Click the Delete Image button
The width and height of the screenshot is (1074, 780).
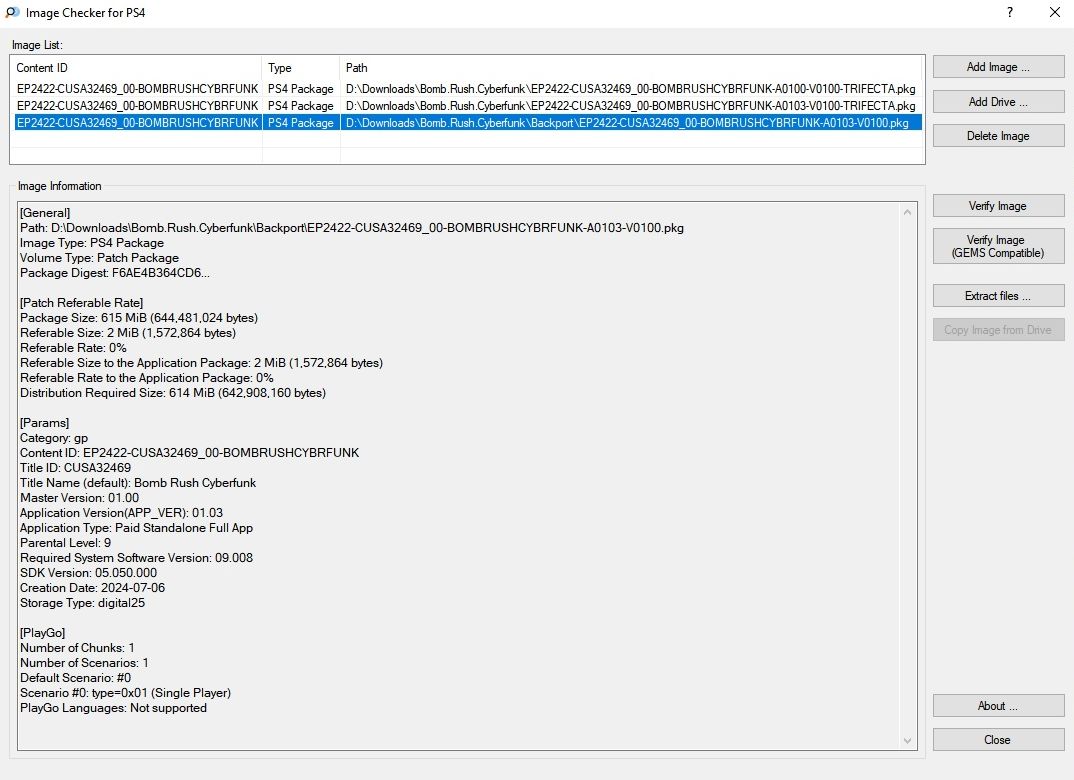pos(998,136)
